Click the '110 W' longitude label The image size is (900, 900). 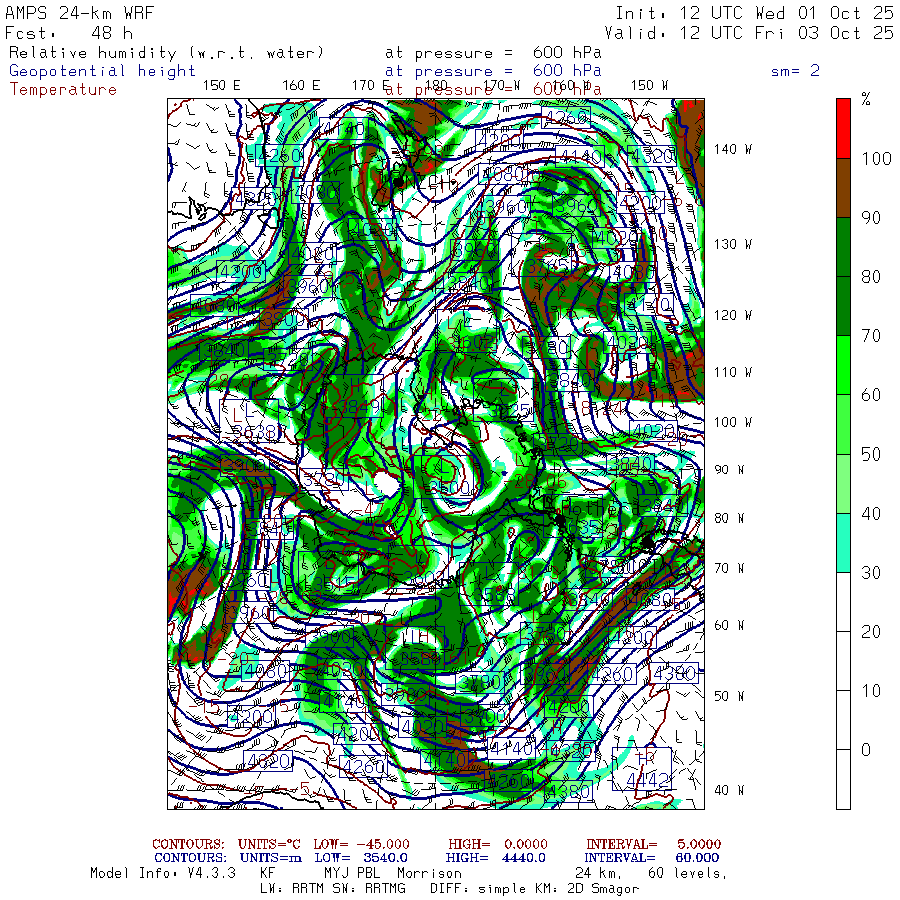coord(732,373)
